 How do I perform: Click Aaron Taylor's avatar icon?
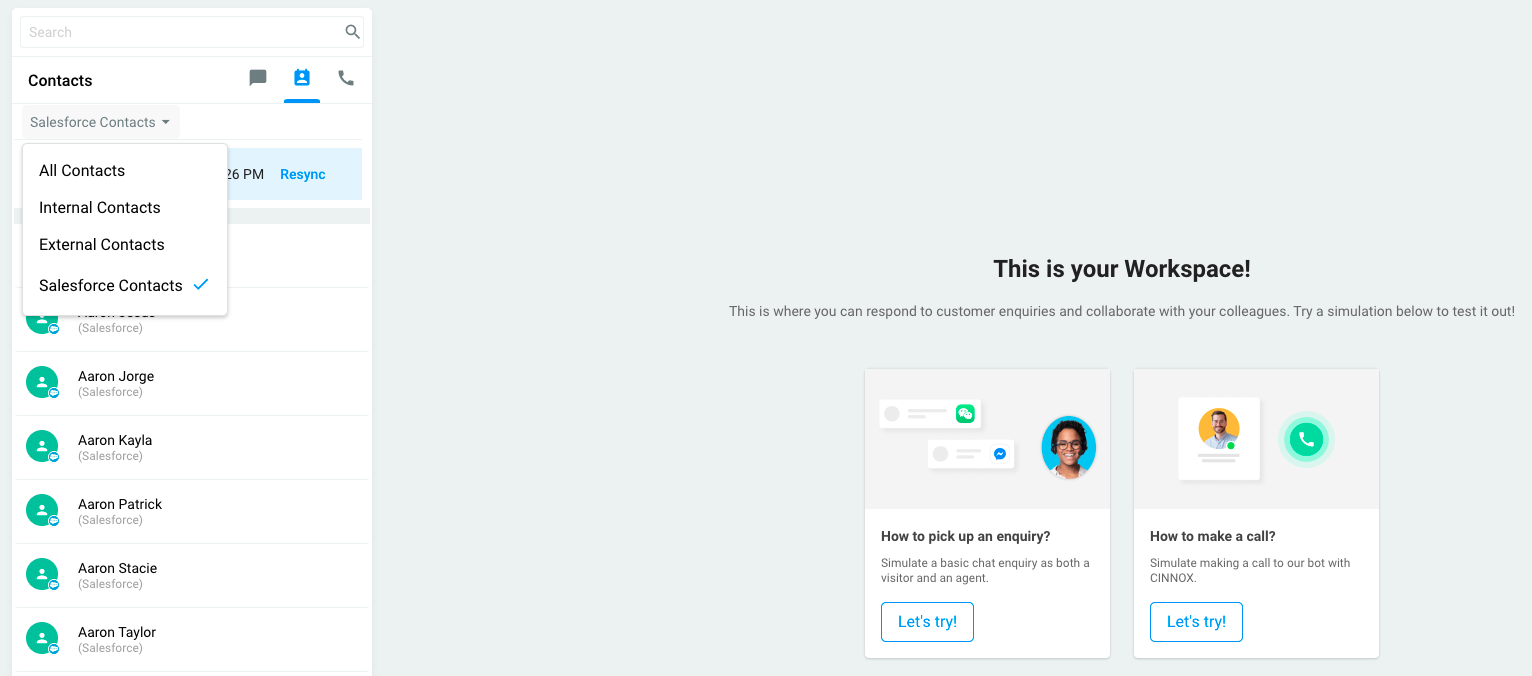[x=42, y=638]
